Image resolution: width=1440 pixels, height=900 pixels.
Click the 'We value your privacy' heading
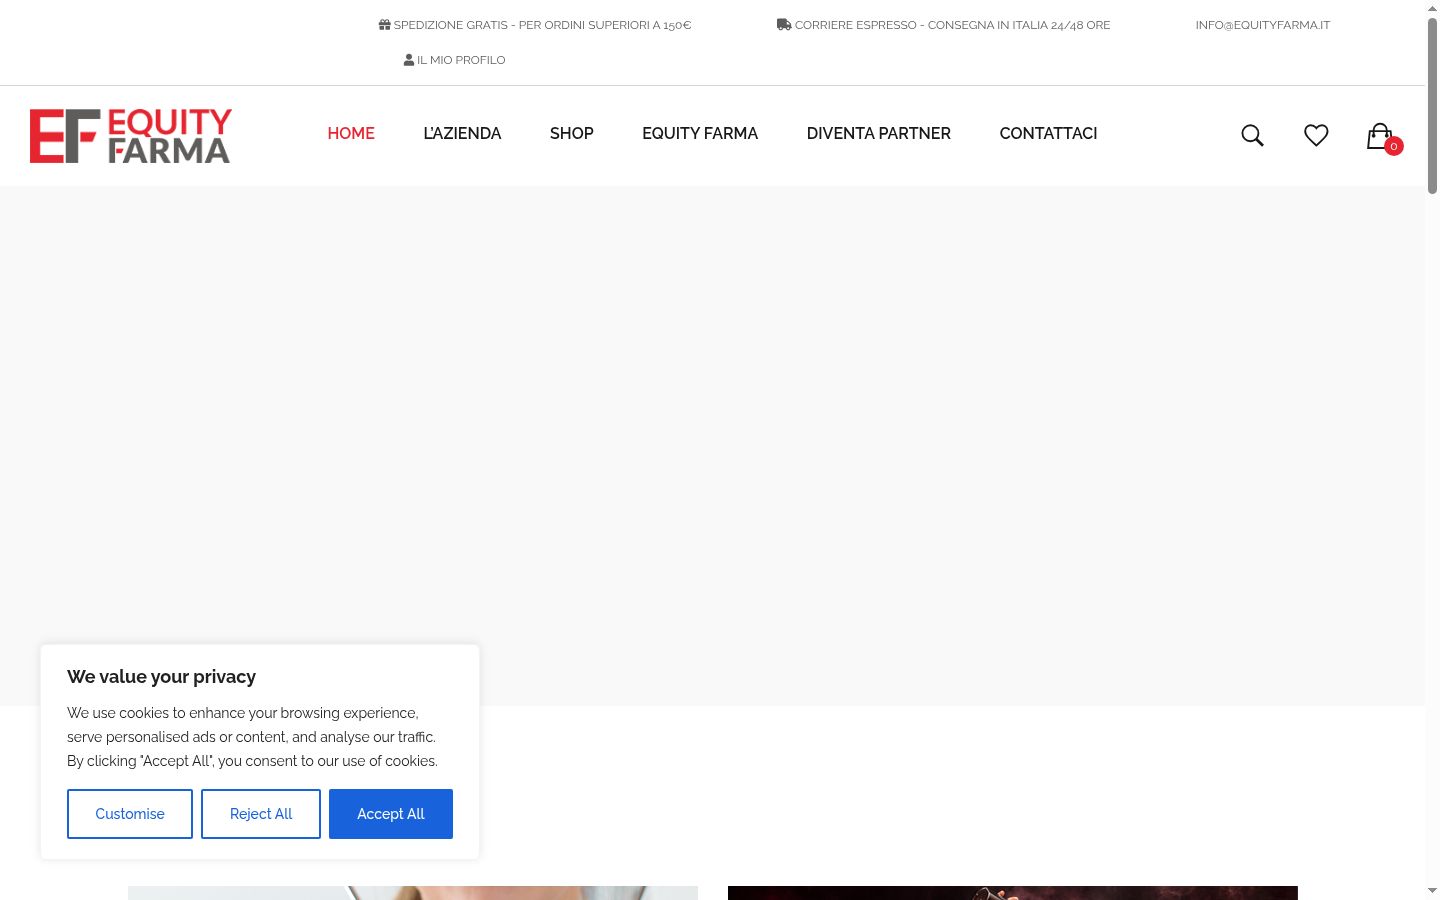coord(162,677)
